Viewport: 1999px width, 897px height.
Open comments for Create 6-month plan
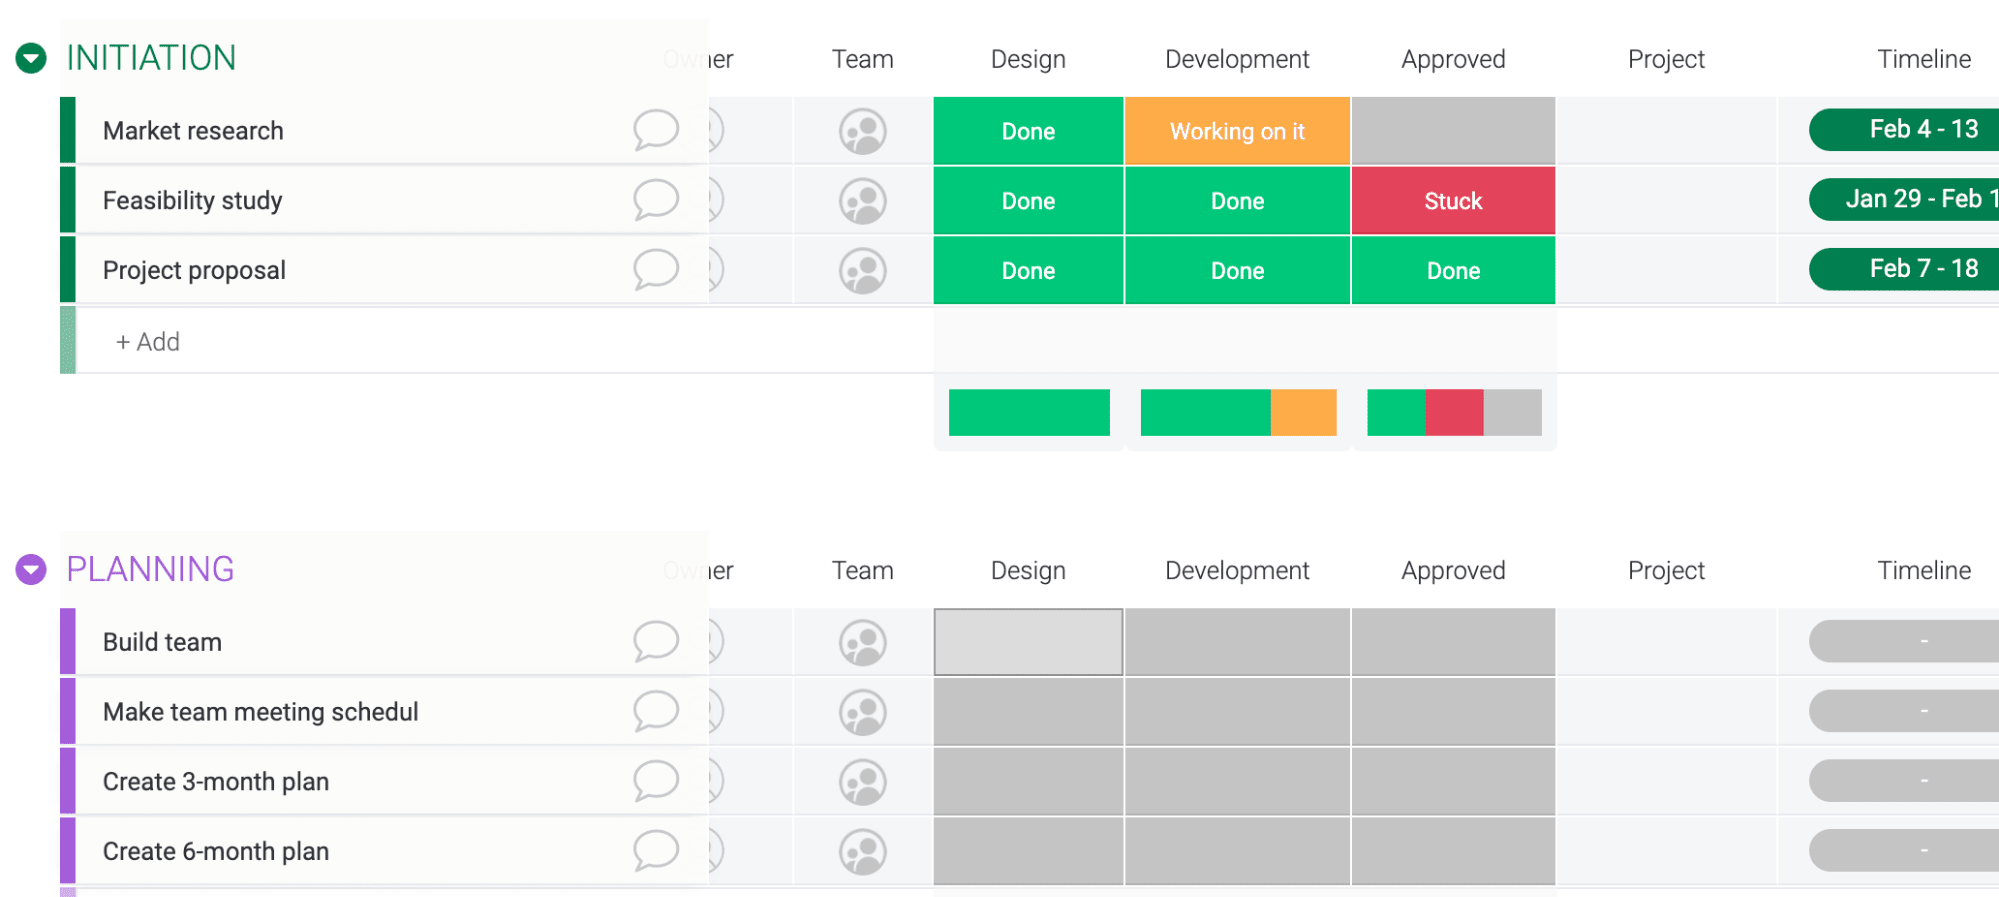656,851
